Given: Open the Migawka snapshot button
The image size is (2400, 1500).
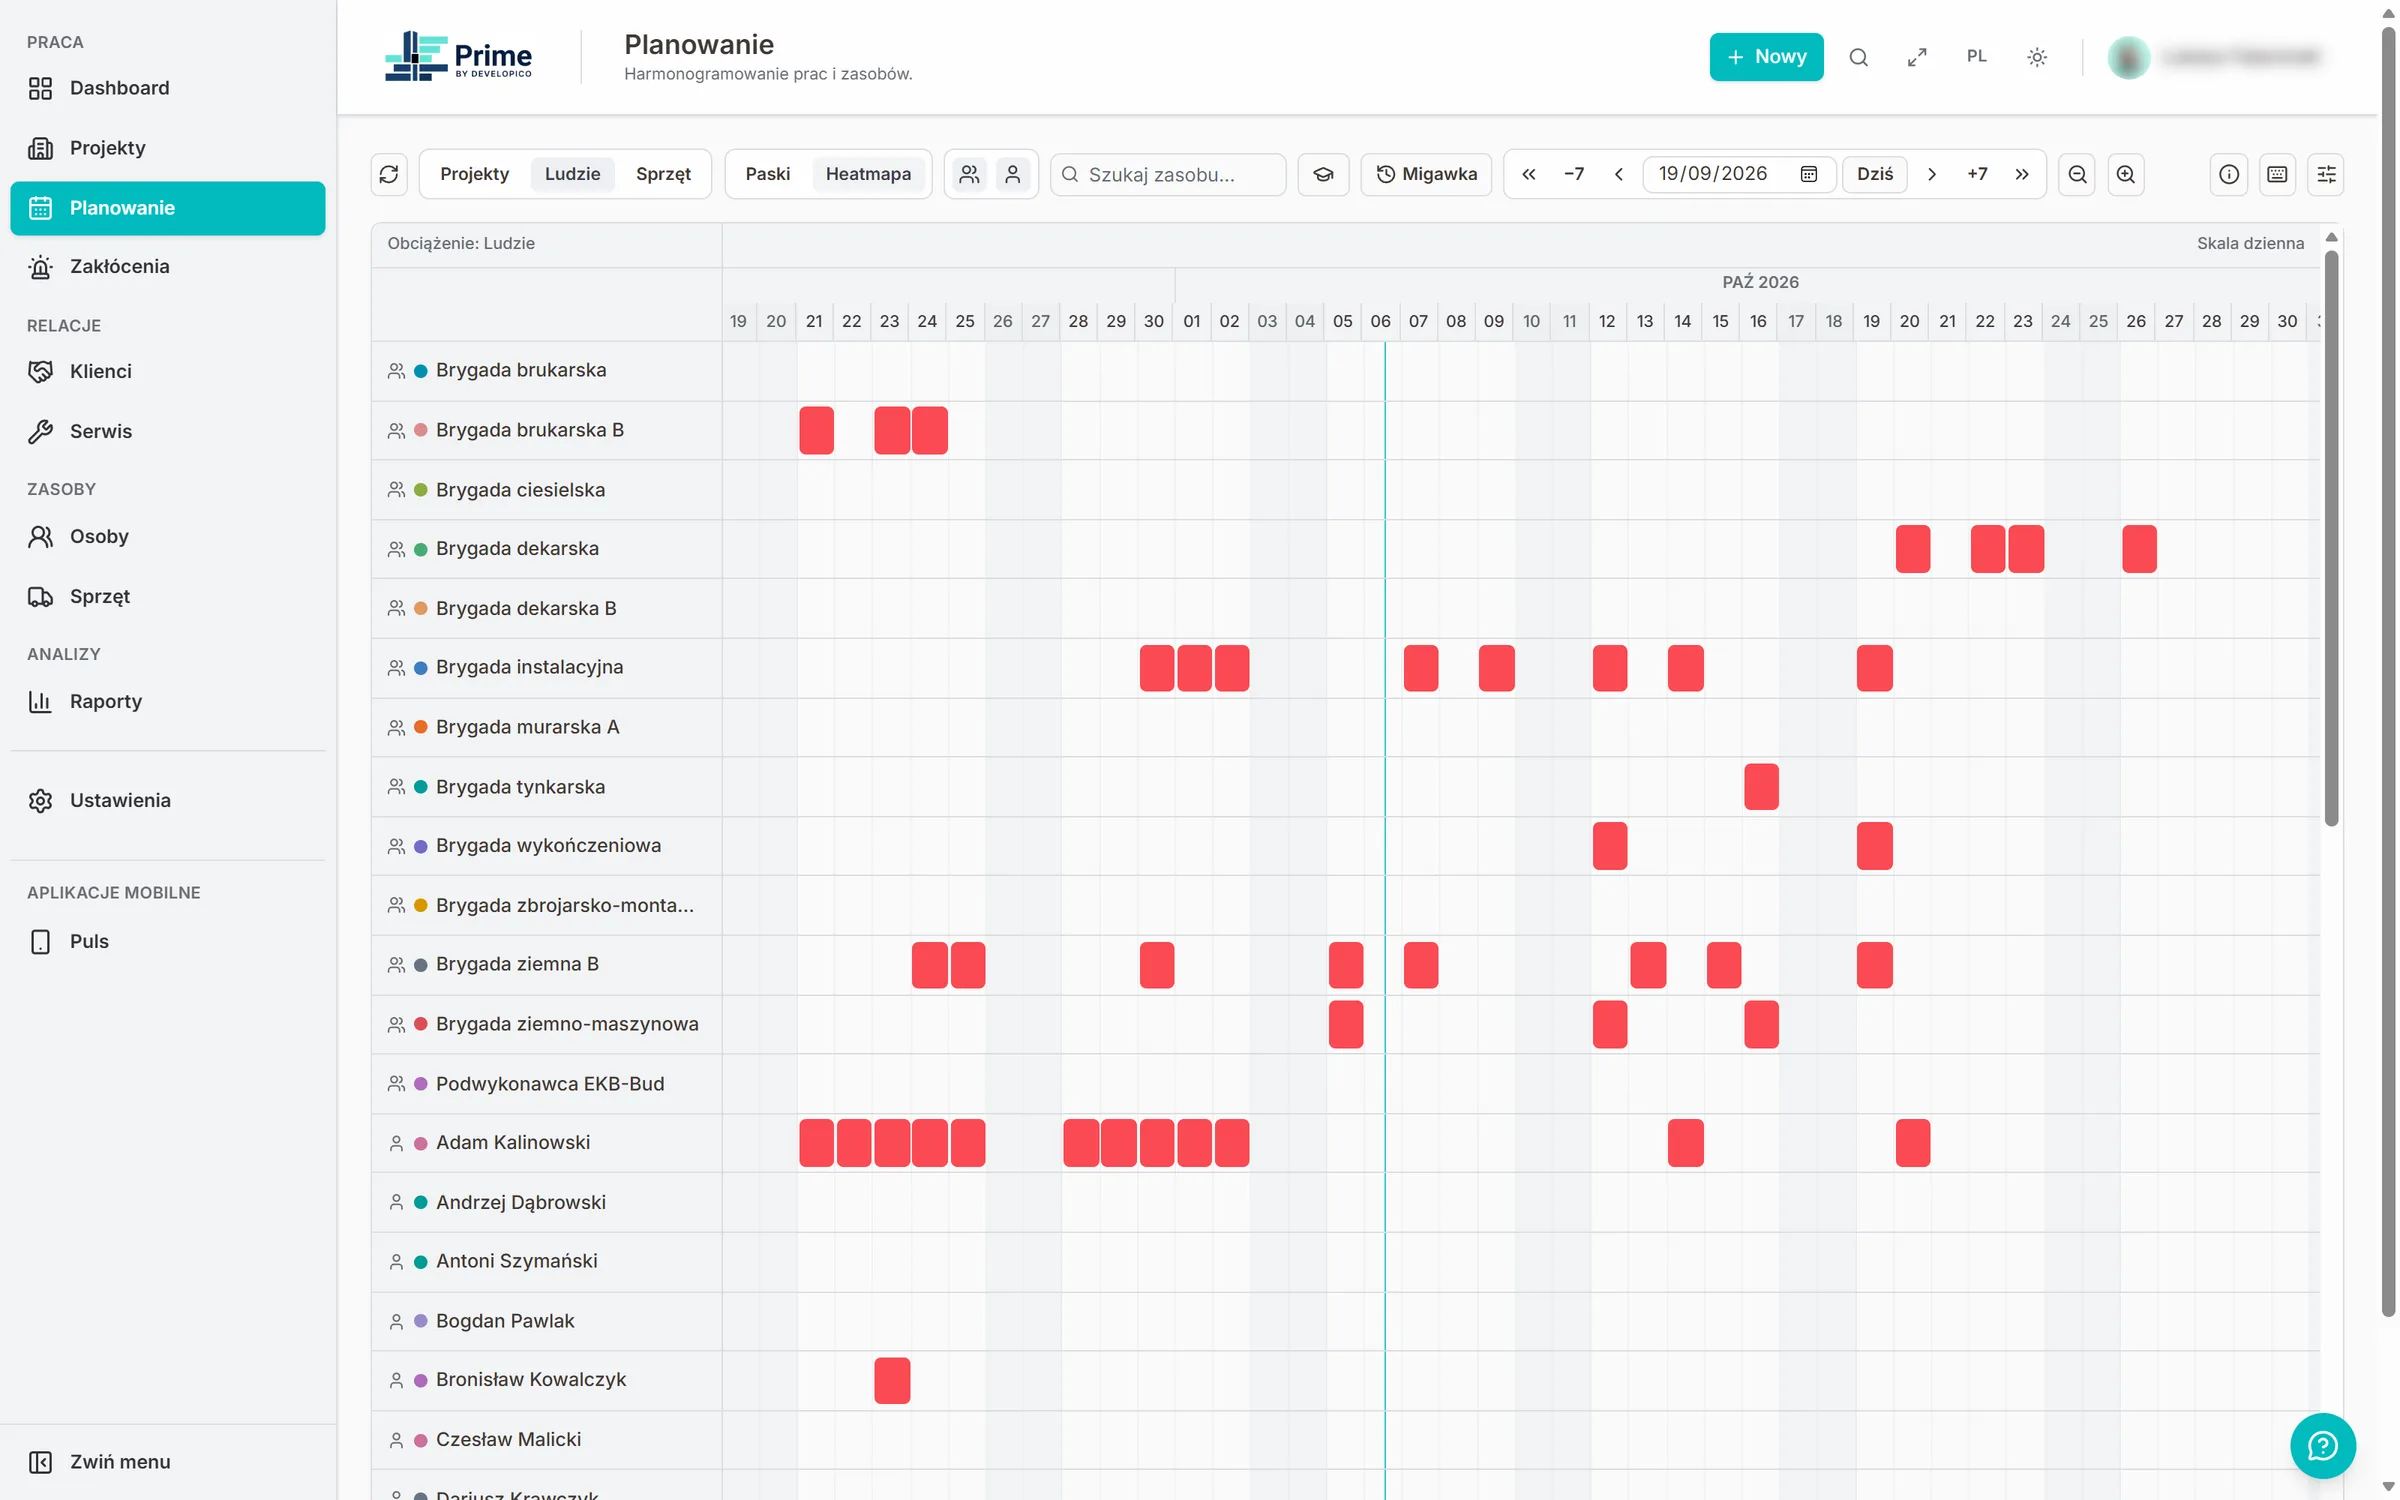Looking at the screenshot, I should coord(1426,174).
